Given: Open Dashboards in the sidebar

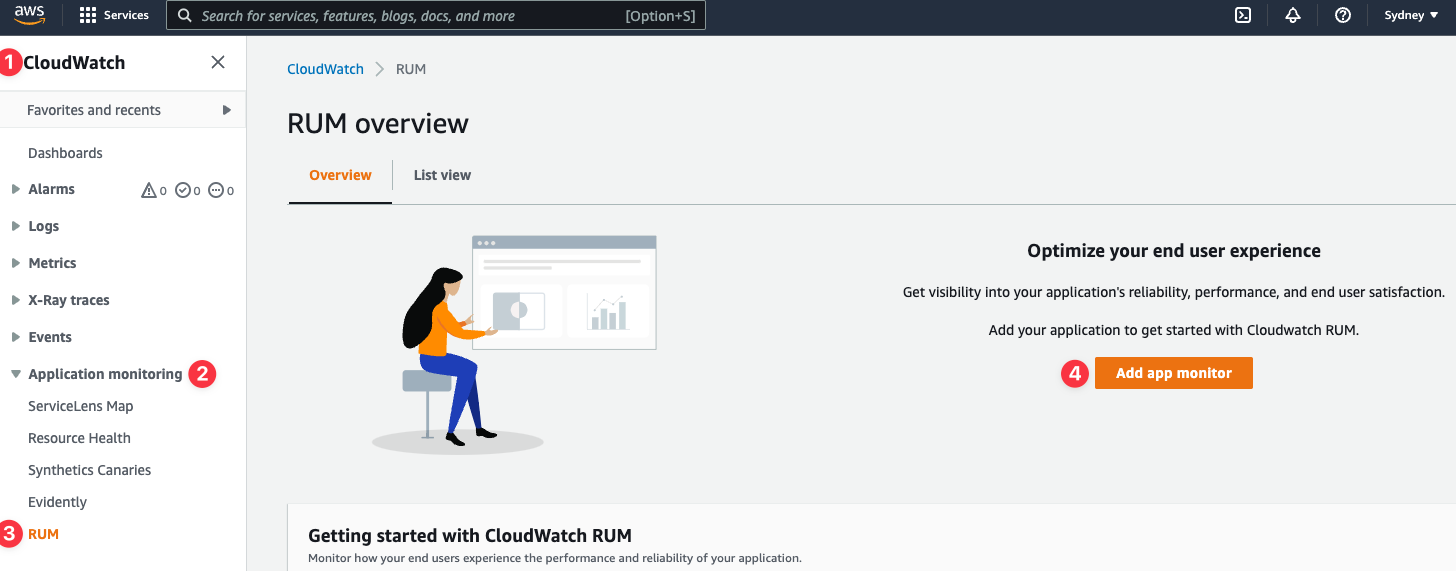Looking at the screenshot, I should 65,153.
